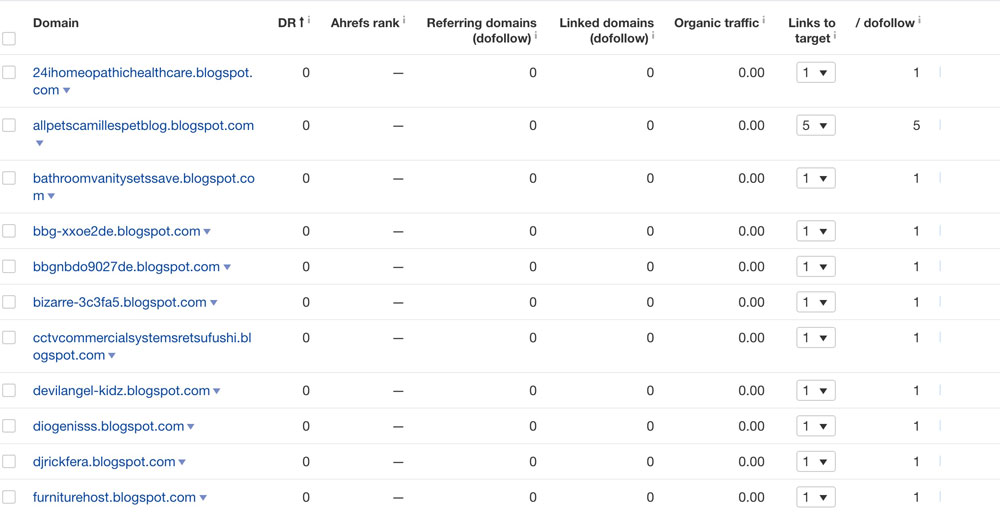Sort by Domain column header
This screenshot has height=514, width=1000.
[56, 22]
